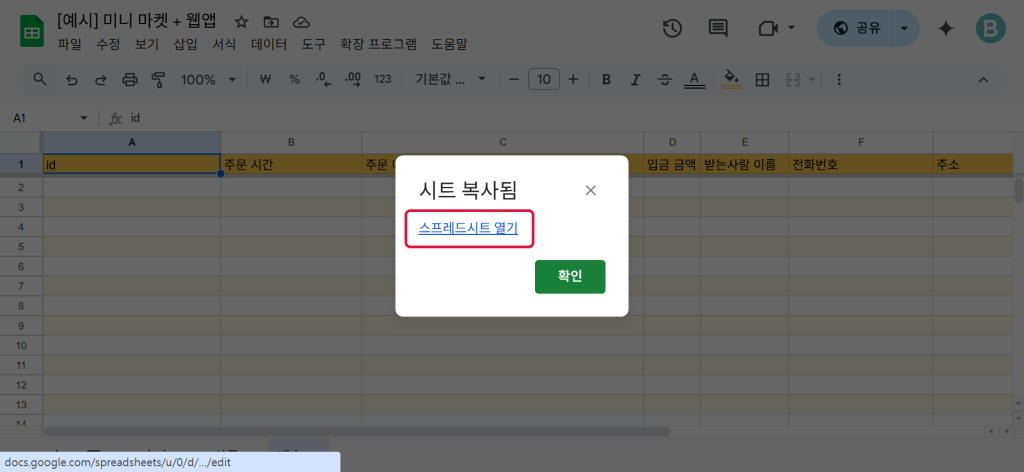This screenshot has width=1024, height=472.
Task: Toggle strikethrough formatting
Action: coord(664,79)
